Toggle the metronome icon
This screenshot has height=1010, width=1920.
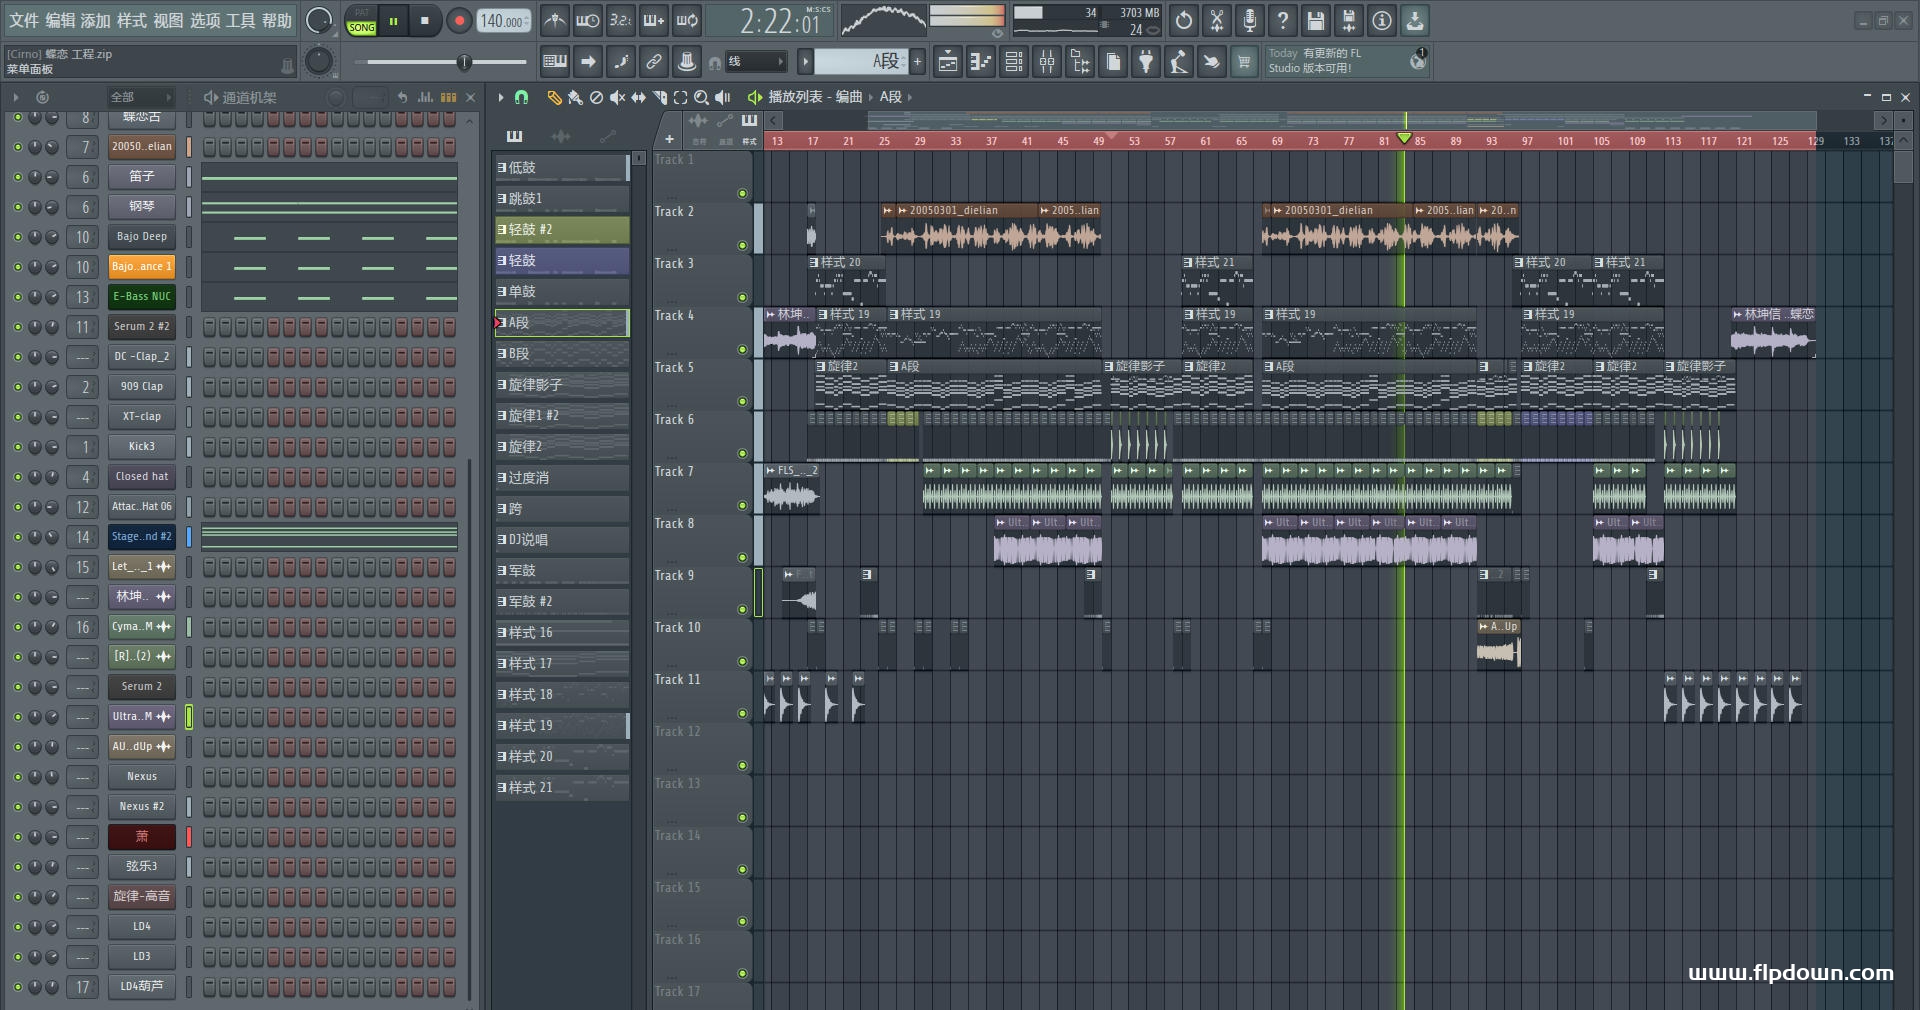pyautogui.click(x=555, y=20)
